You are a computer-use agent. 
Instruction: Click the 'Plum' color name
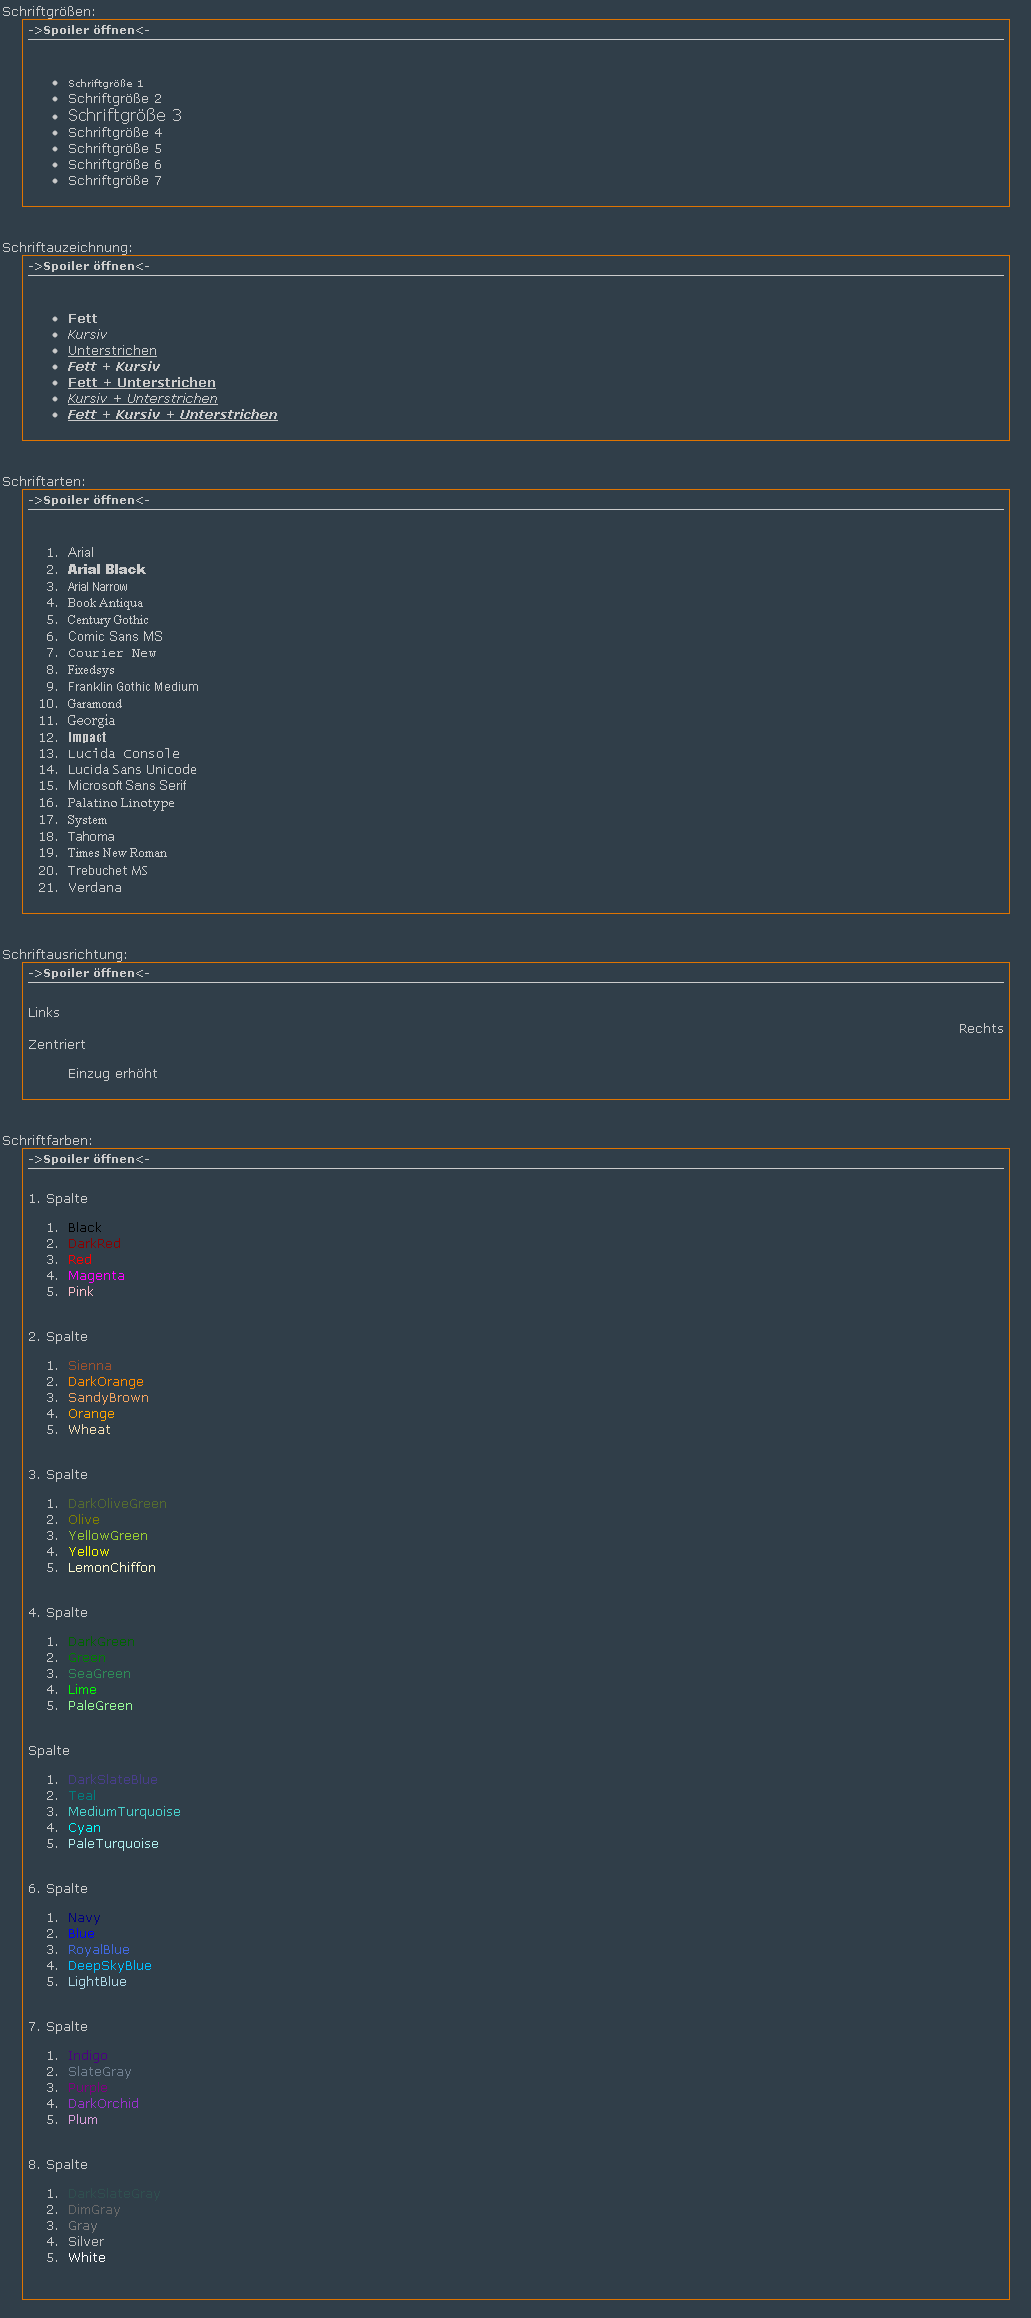83,2120
